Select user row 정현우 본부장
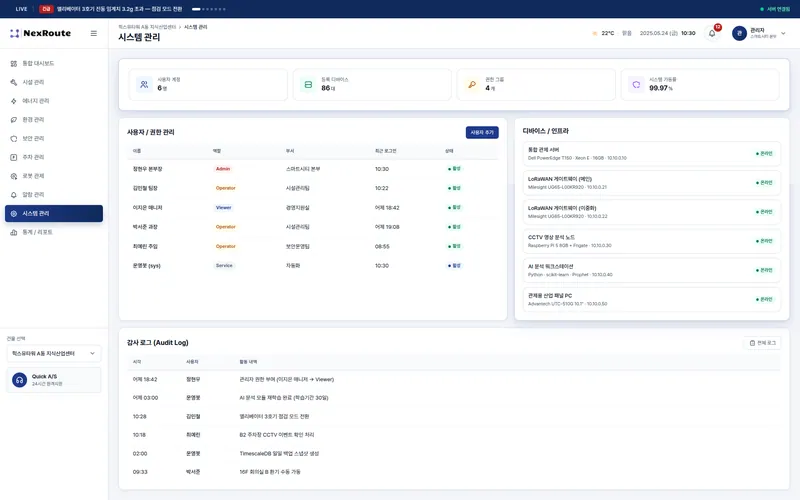Viewport: 800px width, 500px height. pyautogui.click(x=313, y=169)
